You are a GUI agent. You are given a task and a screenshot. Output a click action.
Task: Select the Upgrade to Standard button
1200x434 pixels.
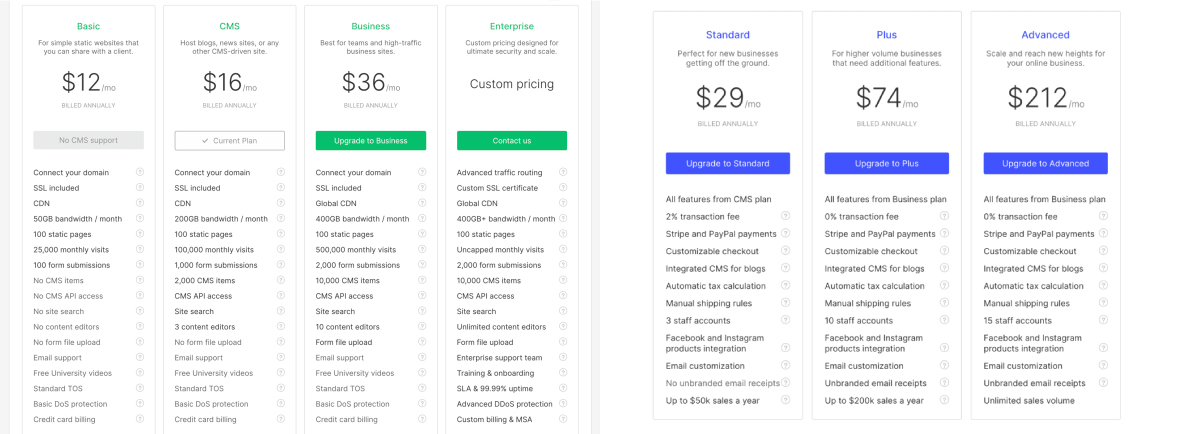[728, 163]
